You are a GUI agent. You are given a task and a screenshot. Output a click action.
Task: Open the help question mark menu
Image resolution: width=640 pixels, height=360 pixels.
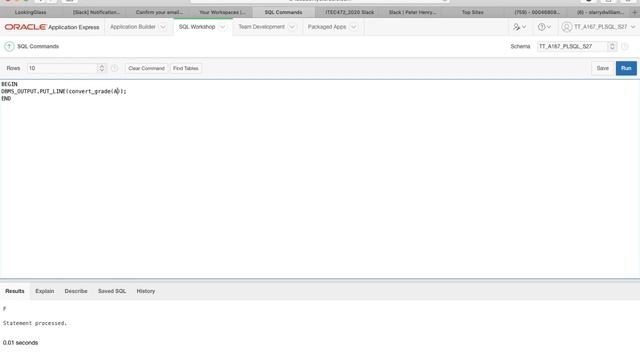(x=544, y=27)
